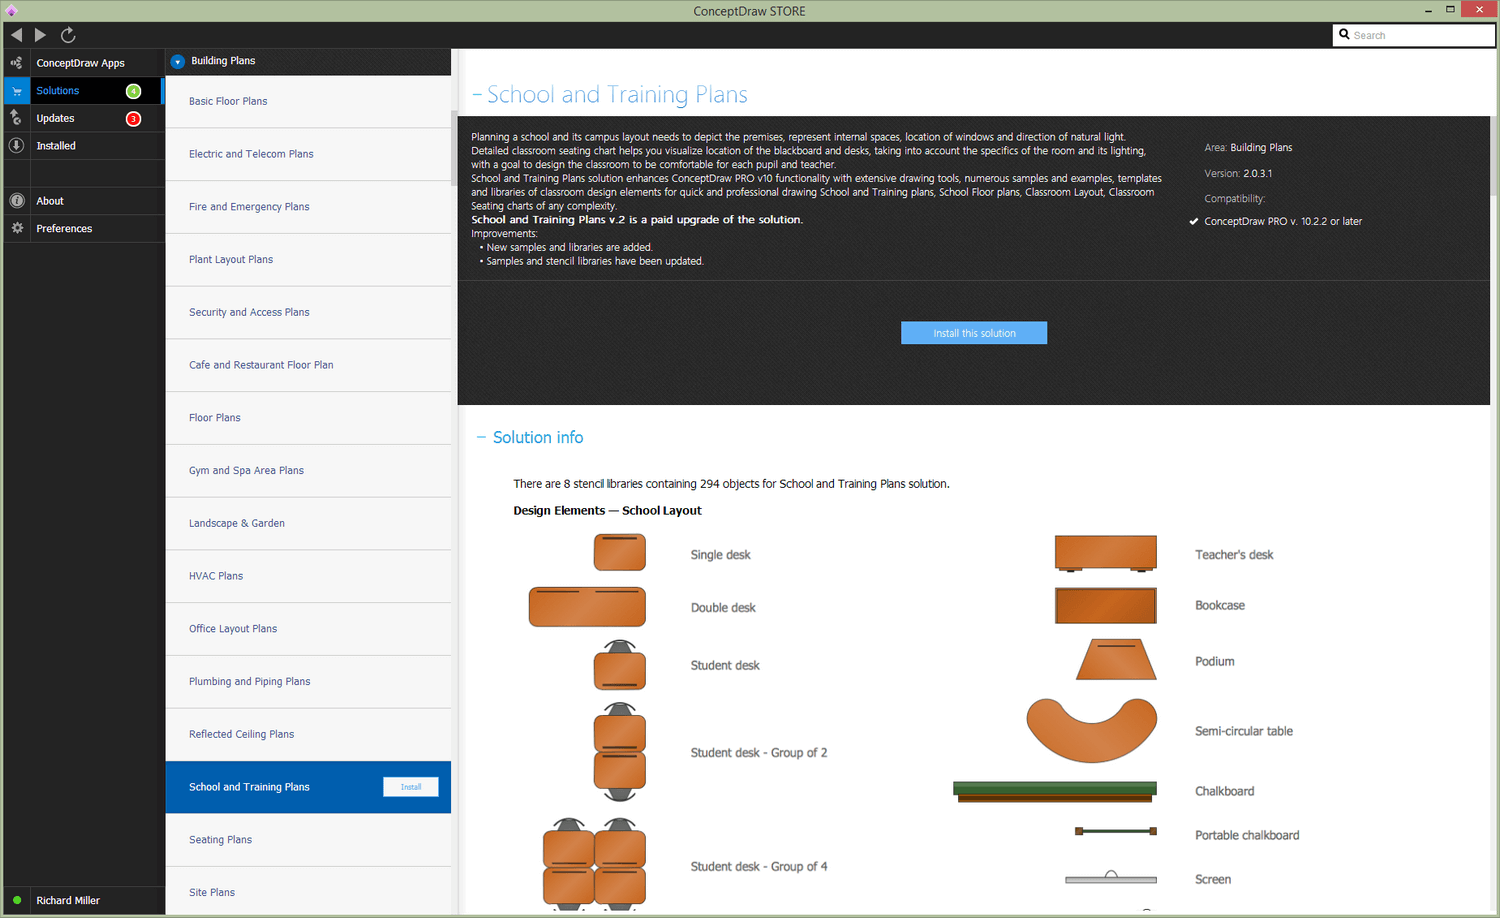
Task: Collapse the Building Plans category dropdown
Action: click(x=177, y=61)
